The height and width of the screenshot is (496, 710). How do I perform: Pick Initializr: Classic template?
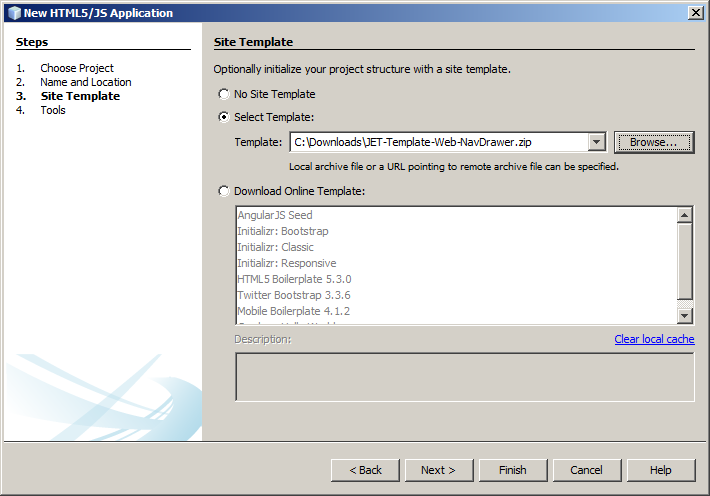point(456,247)
